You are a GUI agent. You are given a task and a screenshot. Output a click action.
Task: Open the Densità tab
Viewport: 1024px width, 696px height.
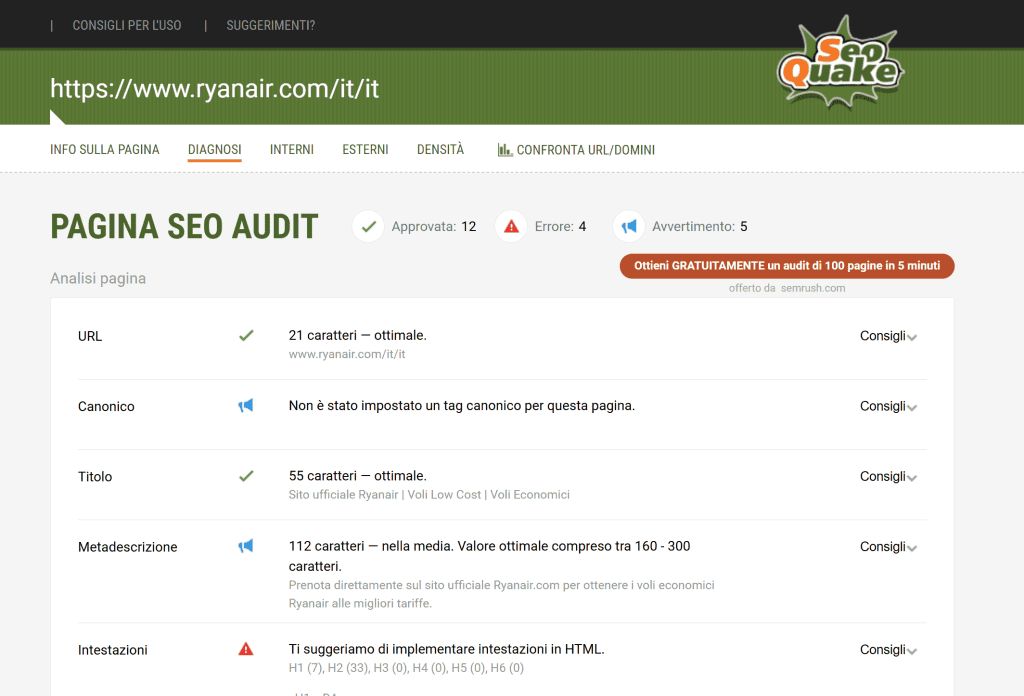[x=440, y=150]
